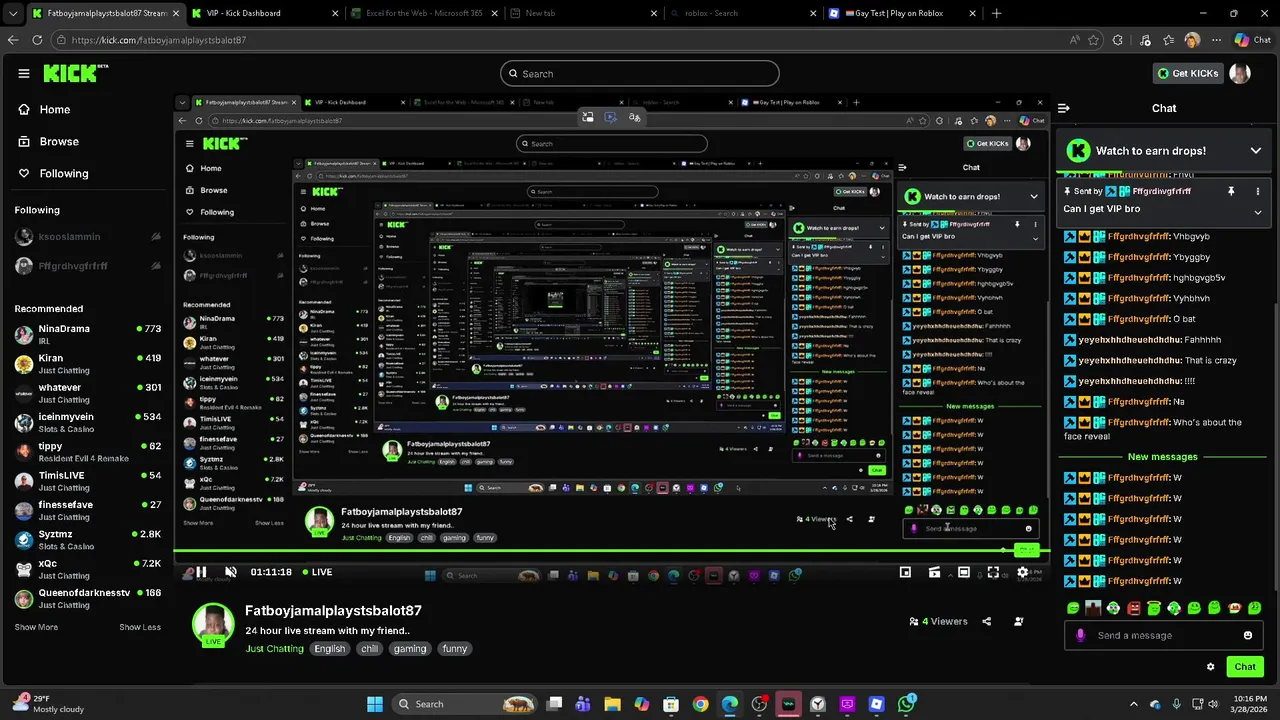
Task: Toggle fullscreen on the video player
Action: pyautogui.click(x=993, y=572)
